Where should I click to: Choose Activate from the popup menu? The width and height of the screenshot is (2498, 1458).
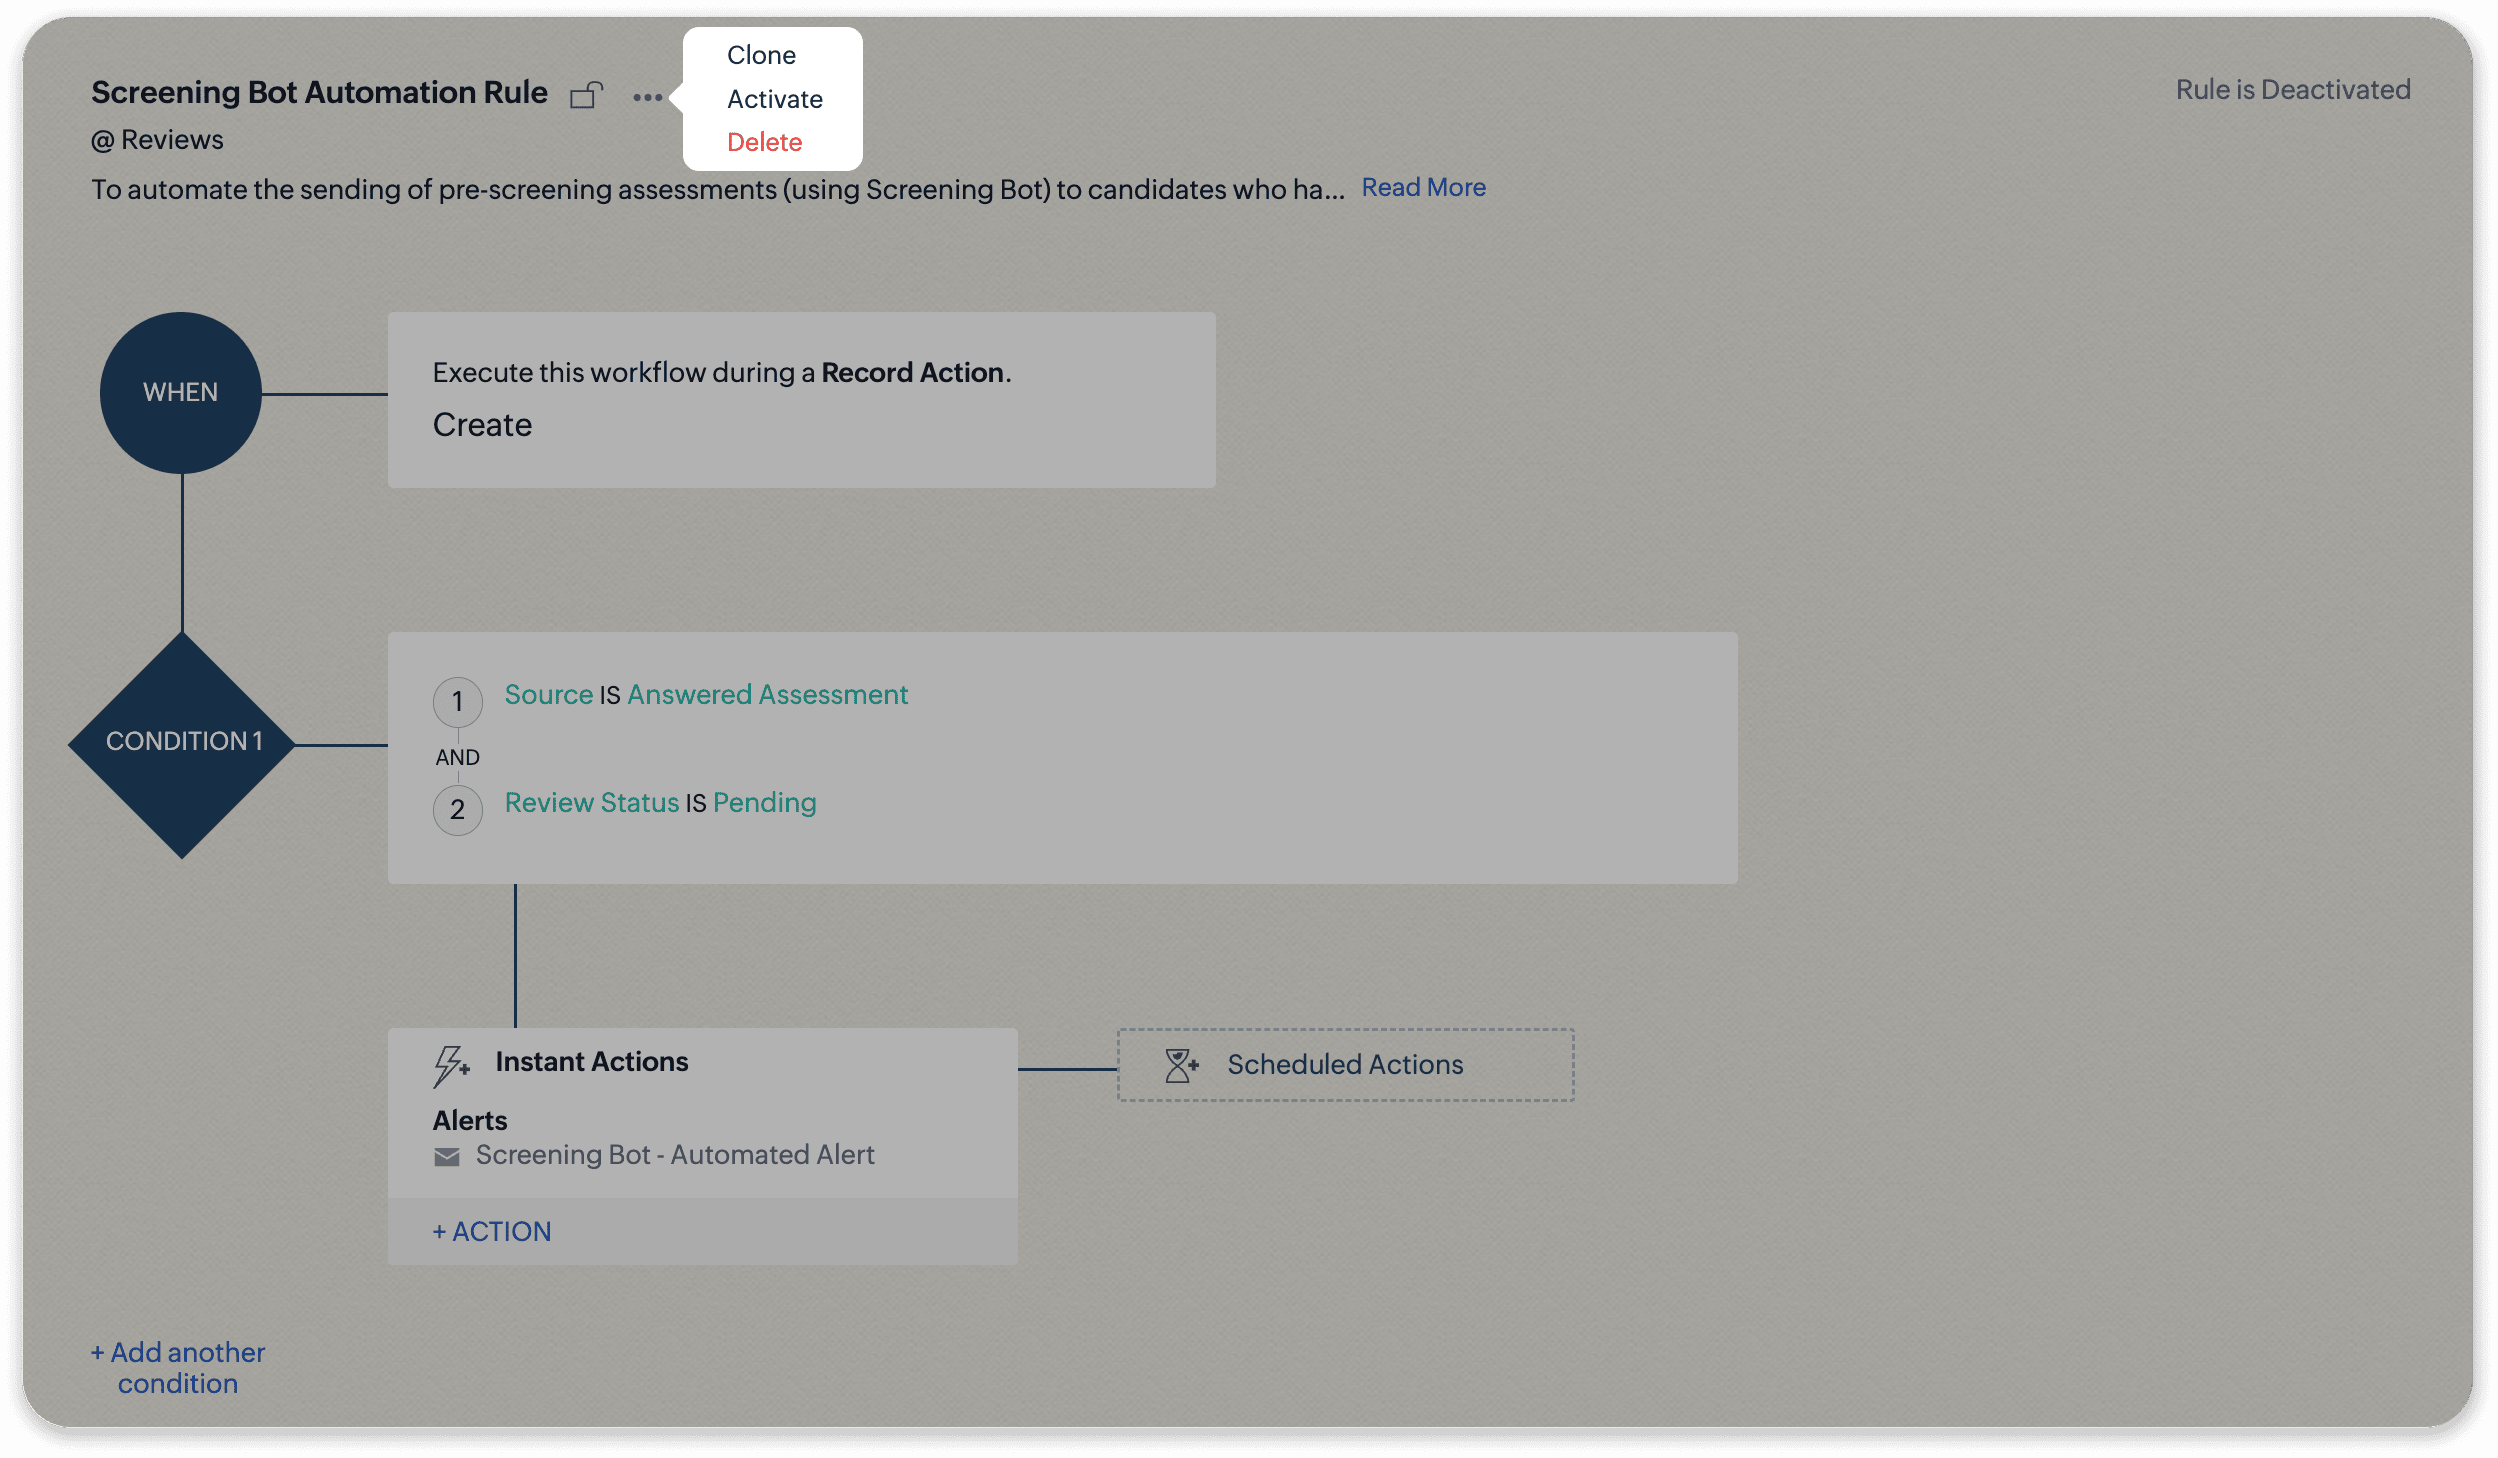pos(774,99)
